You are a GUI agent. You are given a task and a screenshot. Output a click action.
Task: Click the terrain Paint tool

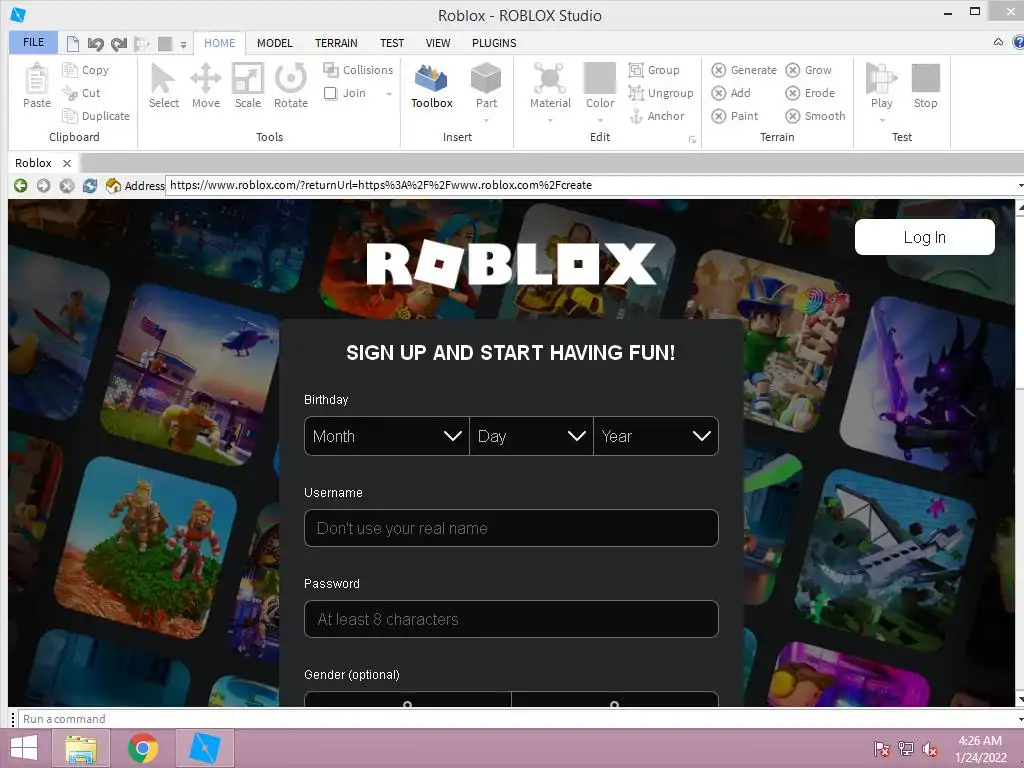coord(735,116)
